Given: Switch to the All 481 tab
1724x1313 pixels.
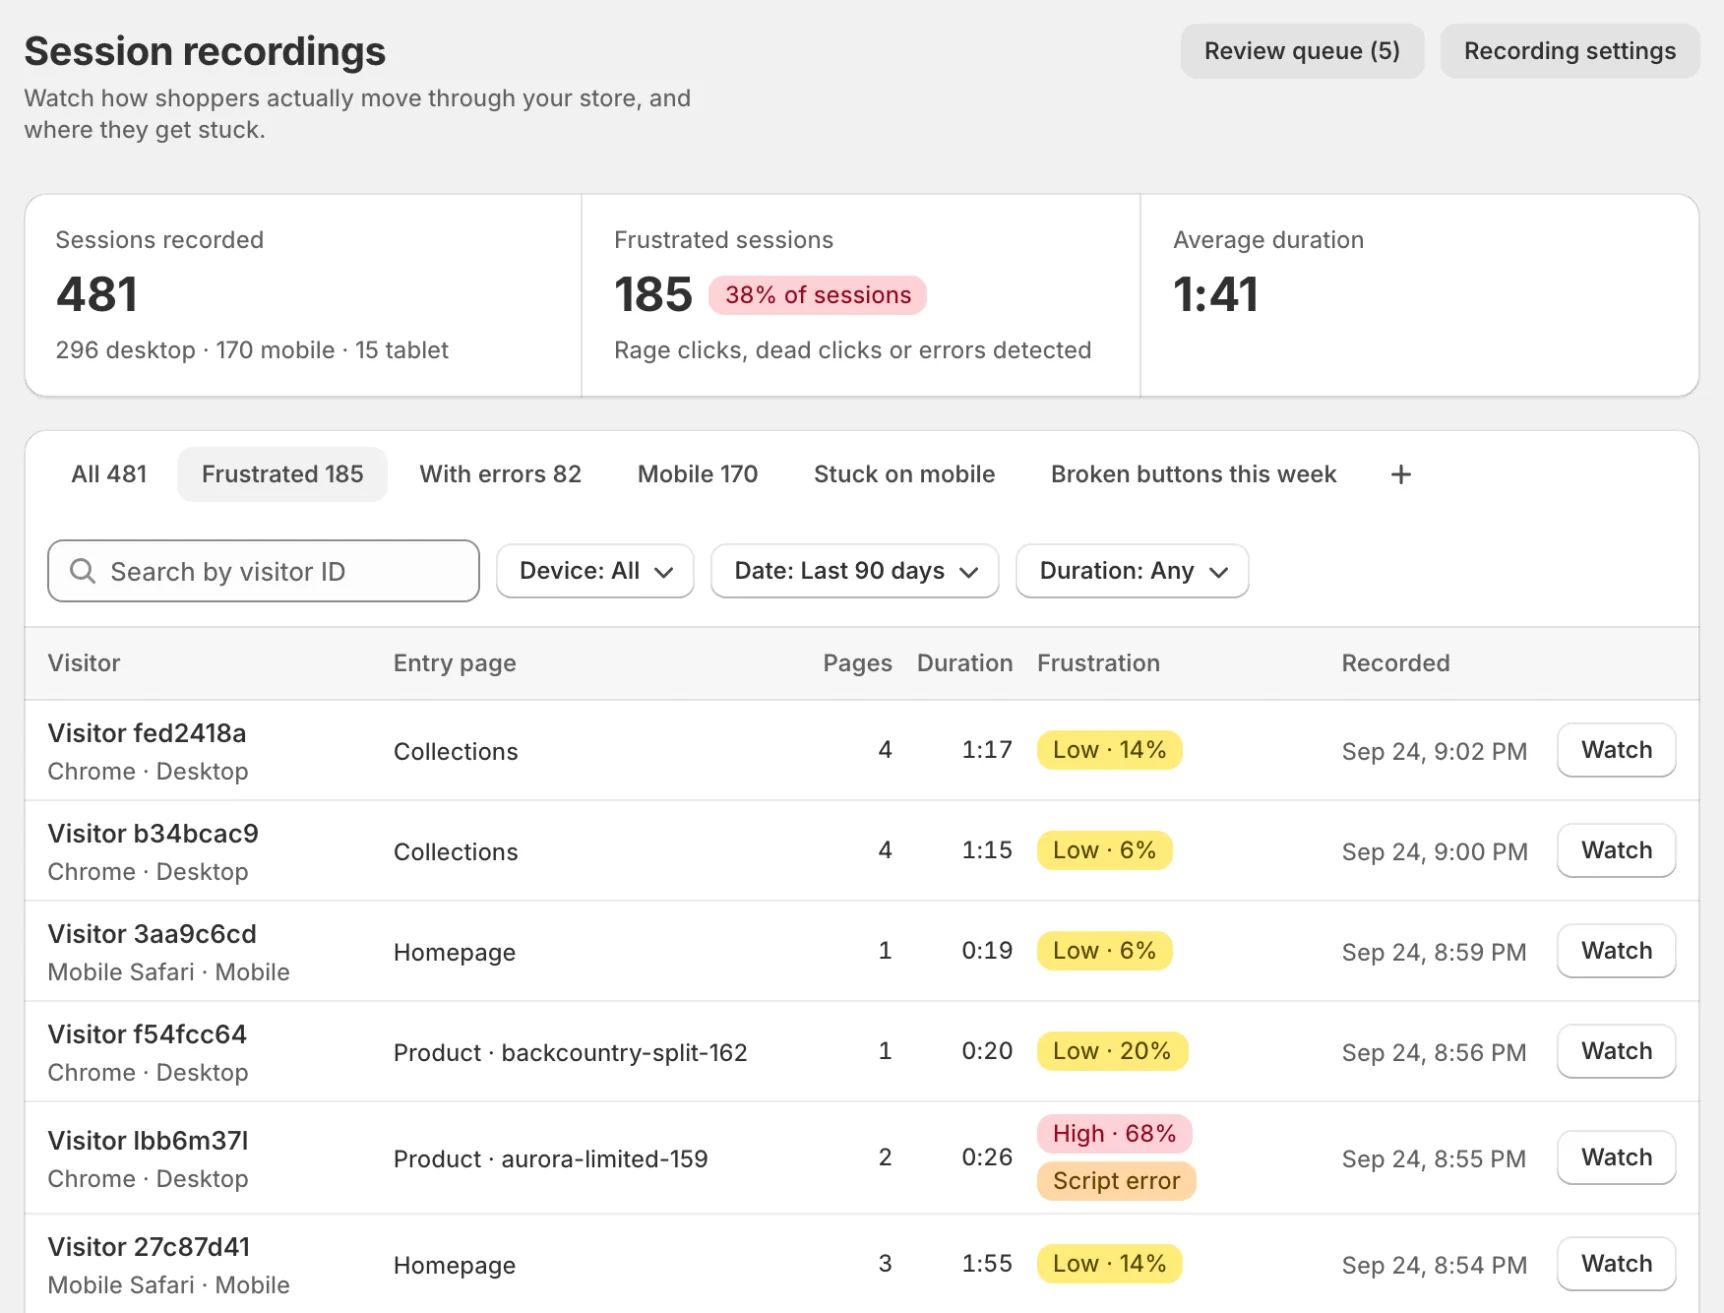Looking at the screenshot, I should 109,474.
